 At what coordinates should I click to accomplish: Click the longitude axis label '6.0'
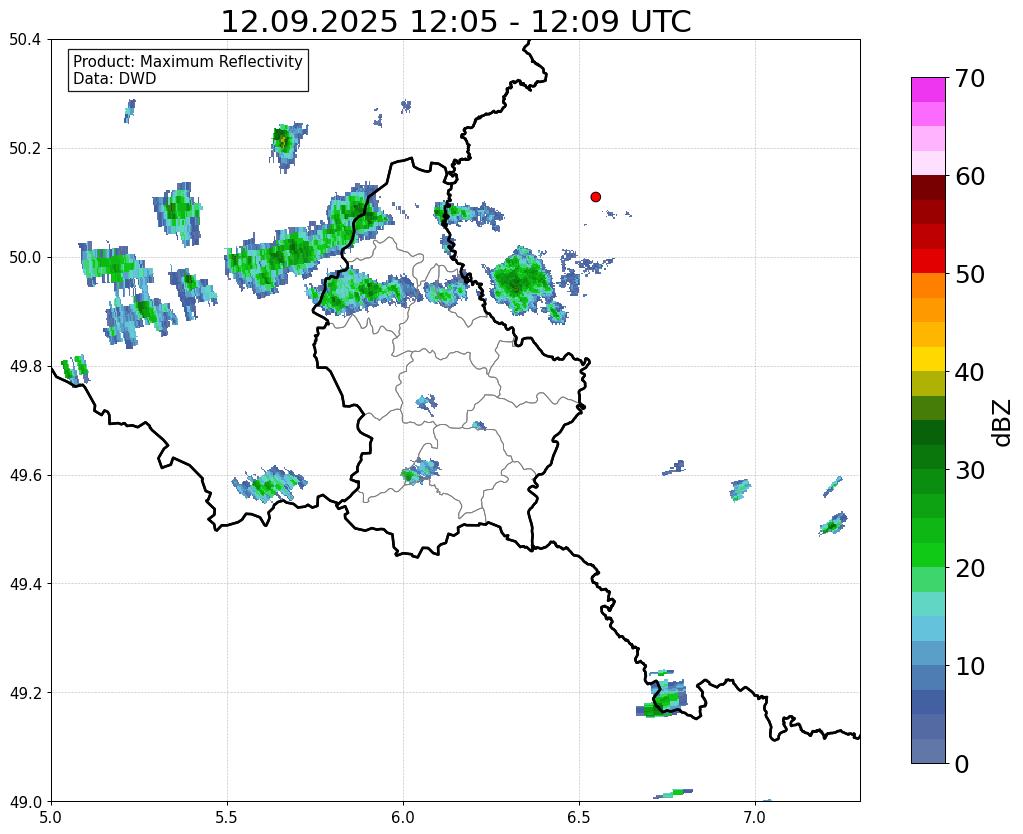(403, 817)
